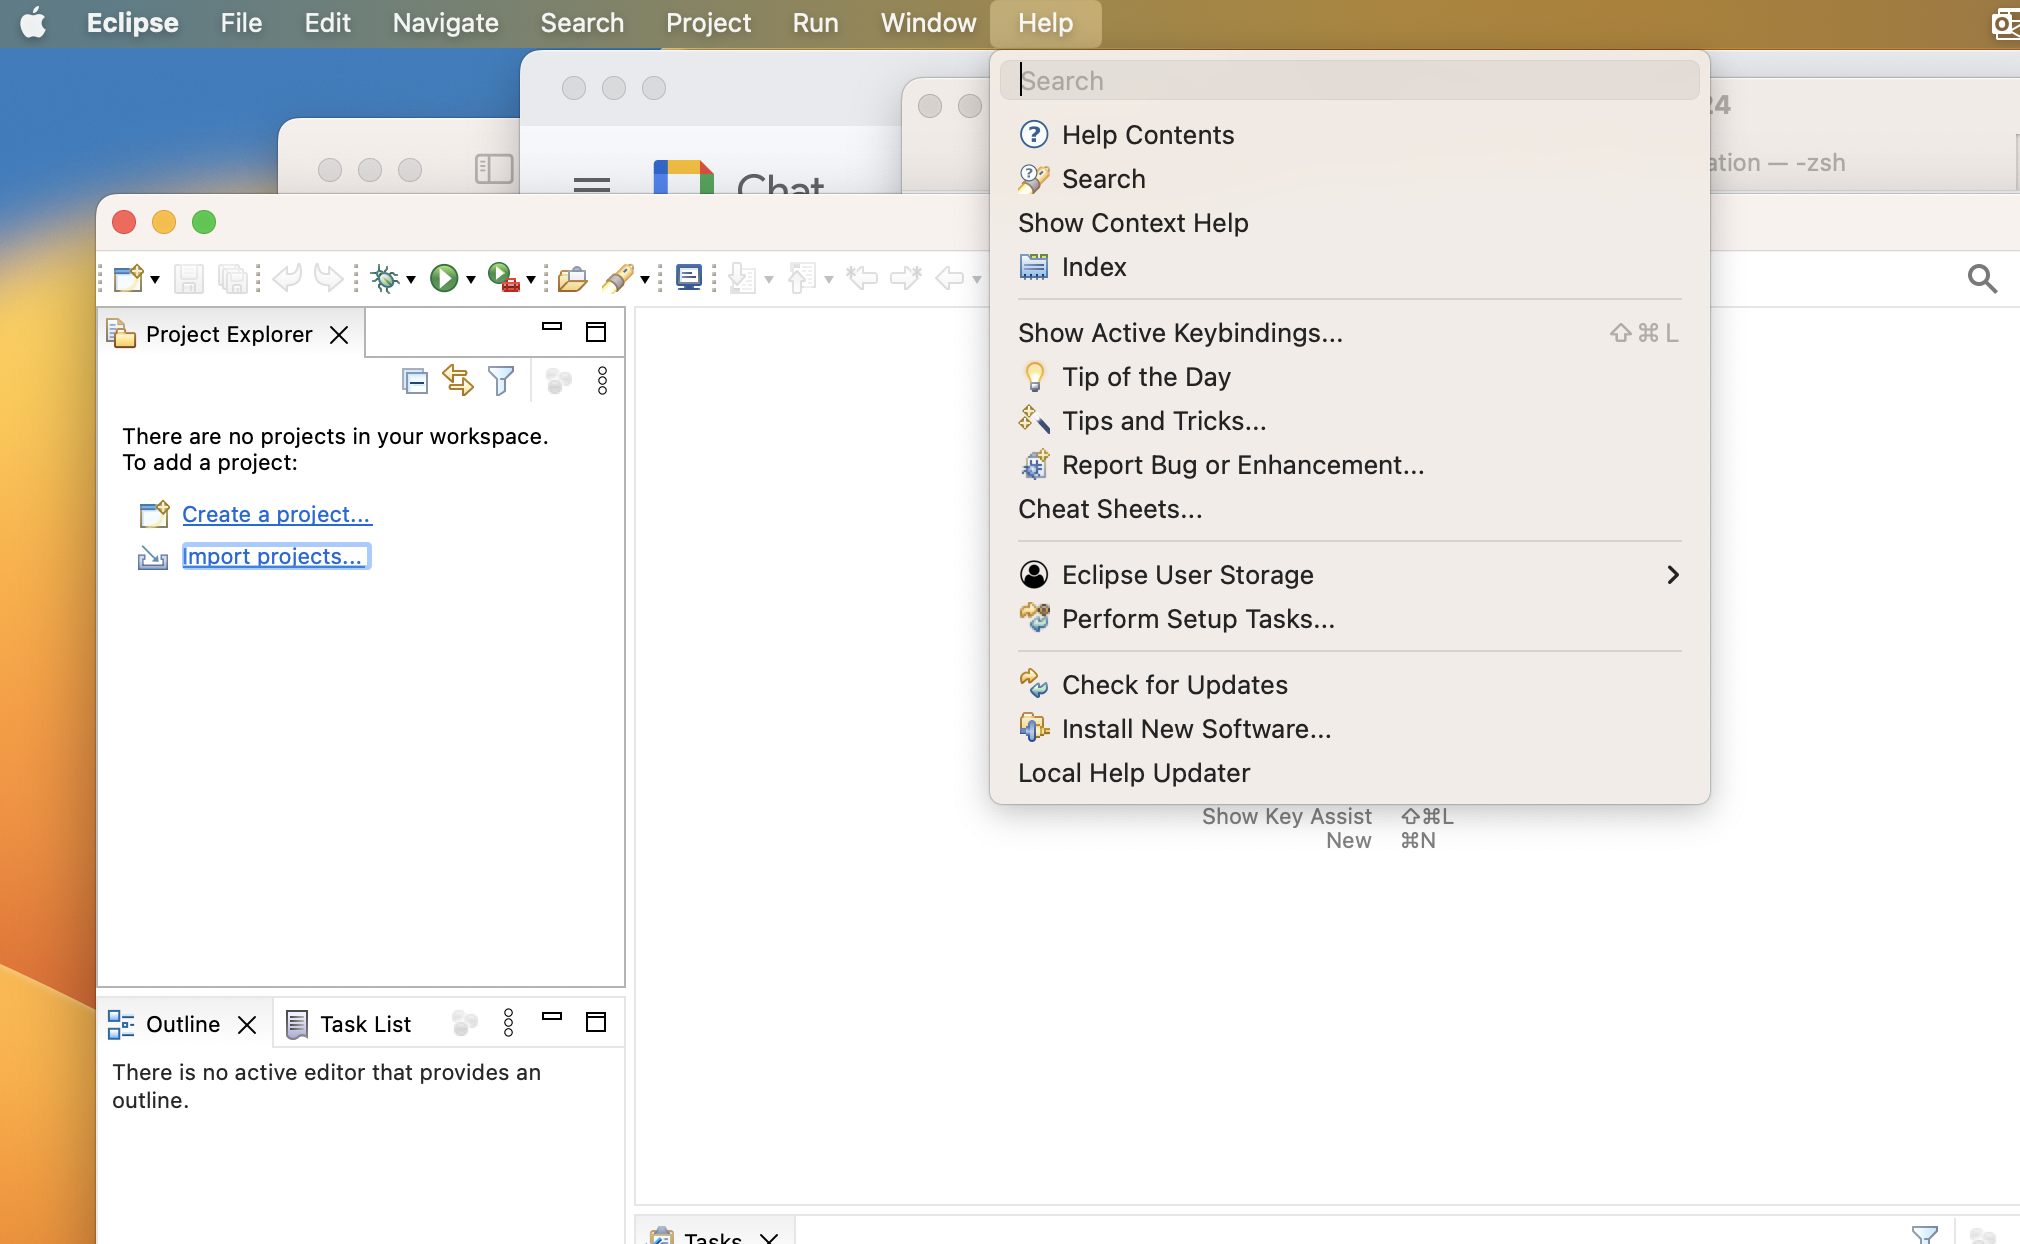Click the Back navigation arrow icon
2020x1244 pixels.
tap(950, 278)
